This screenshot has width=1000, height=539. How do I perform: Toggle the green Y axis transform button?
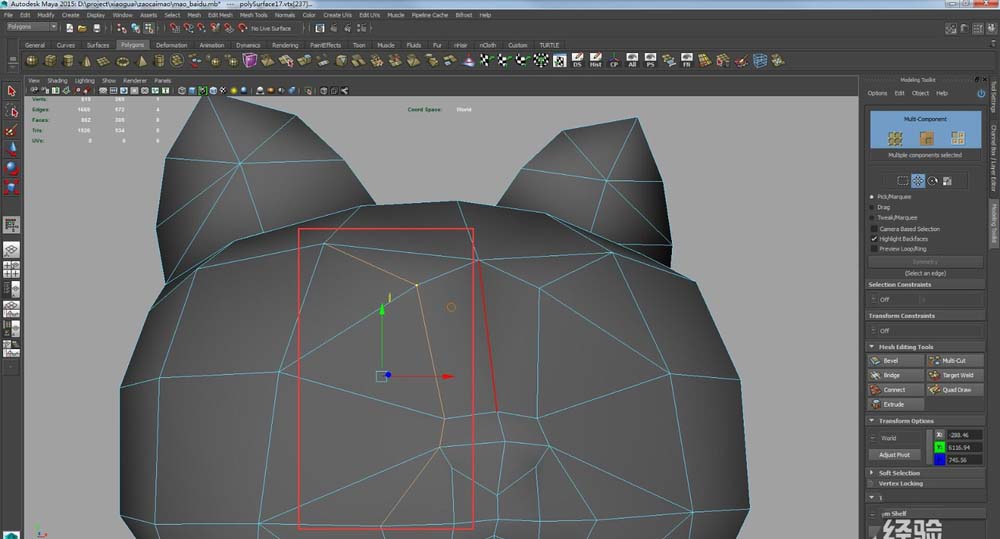(x=939, y=447)
